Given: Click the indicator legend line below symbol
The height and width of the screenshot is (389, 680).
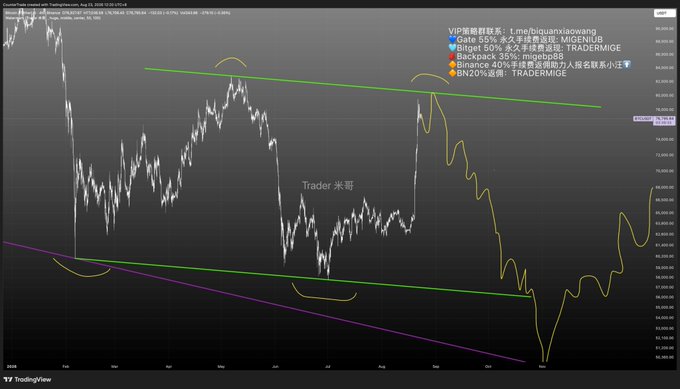Looking at the screenshot, I should pos(53,18).
